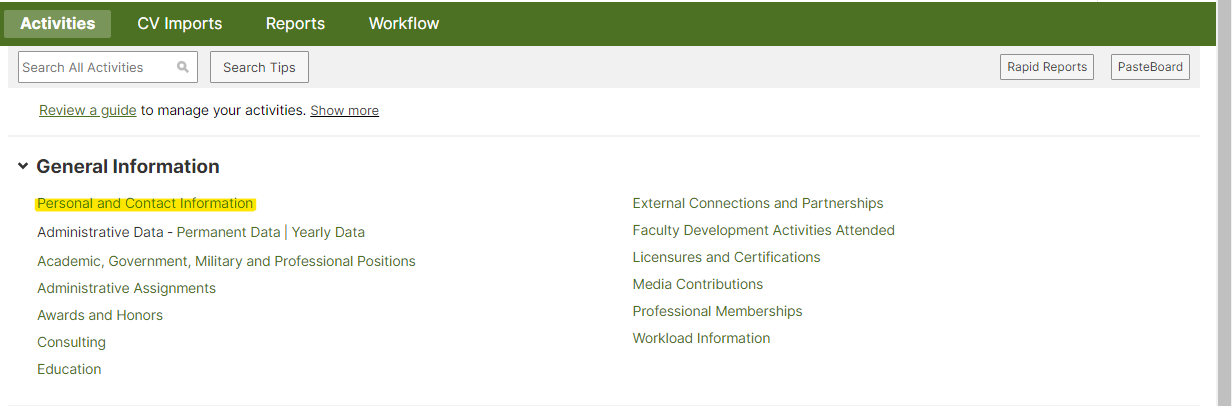Select the Activities tab
This screenshot has height=406, width=1232.
click(x=58, y=23)
